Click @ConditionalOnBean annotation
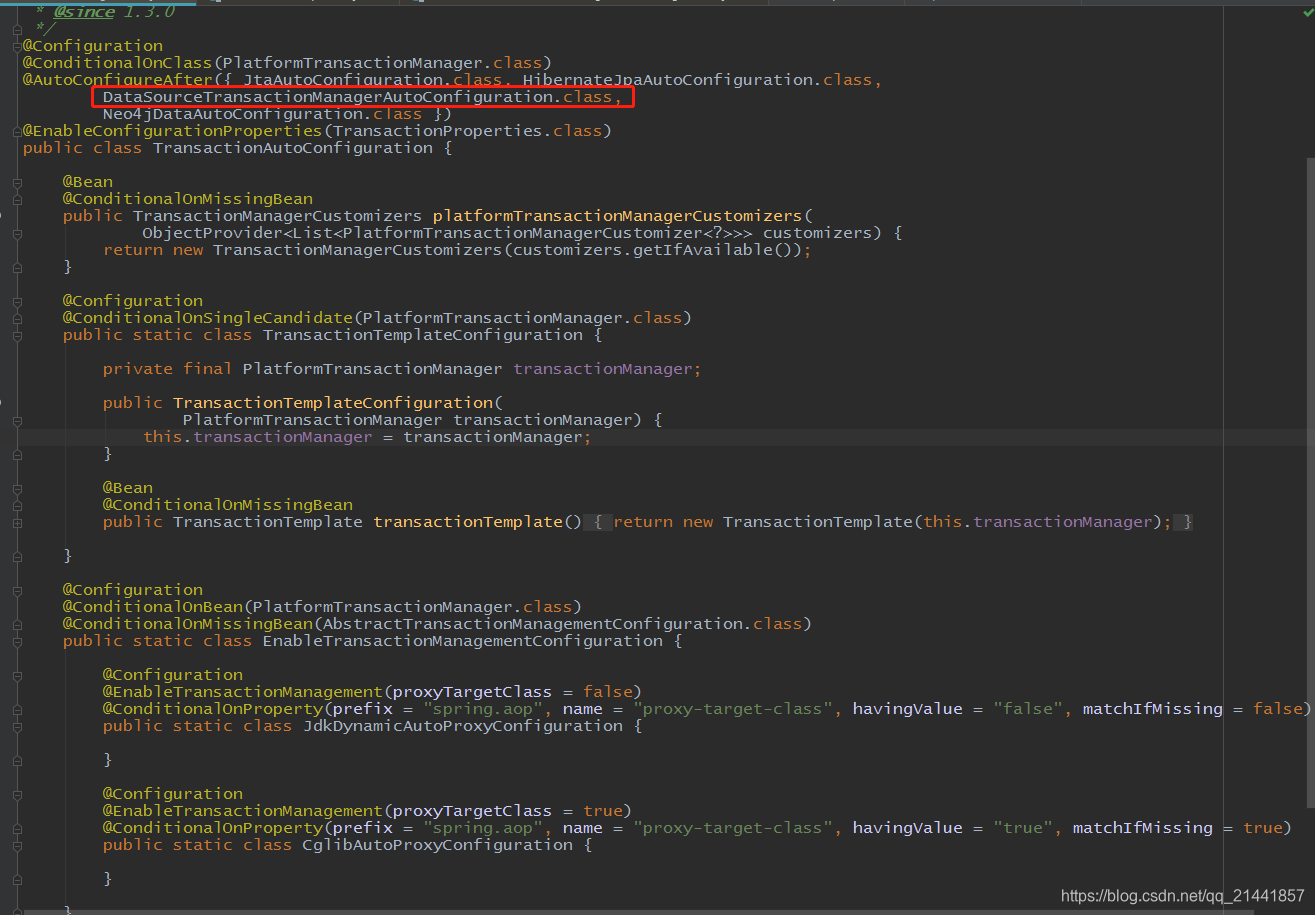Screen dimensions: 1315x915 [x=152, y=607]
